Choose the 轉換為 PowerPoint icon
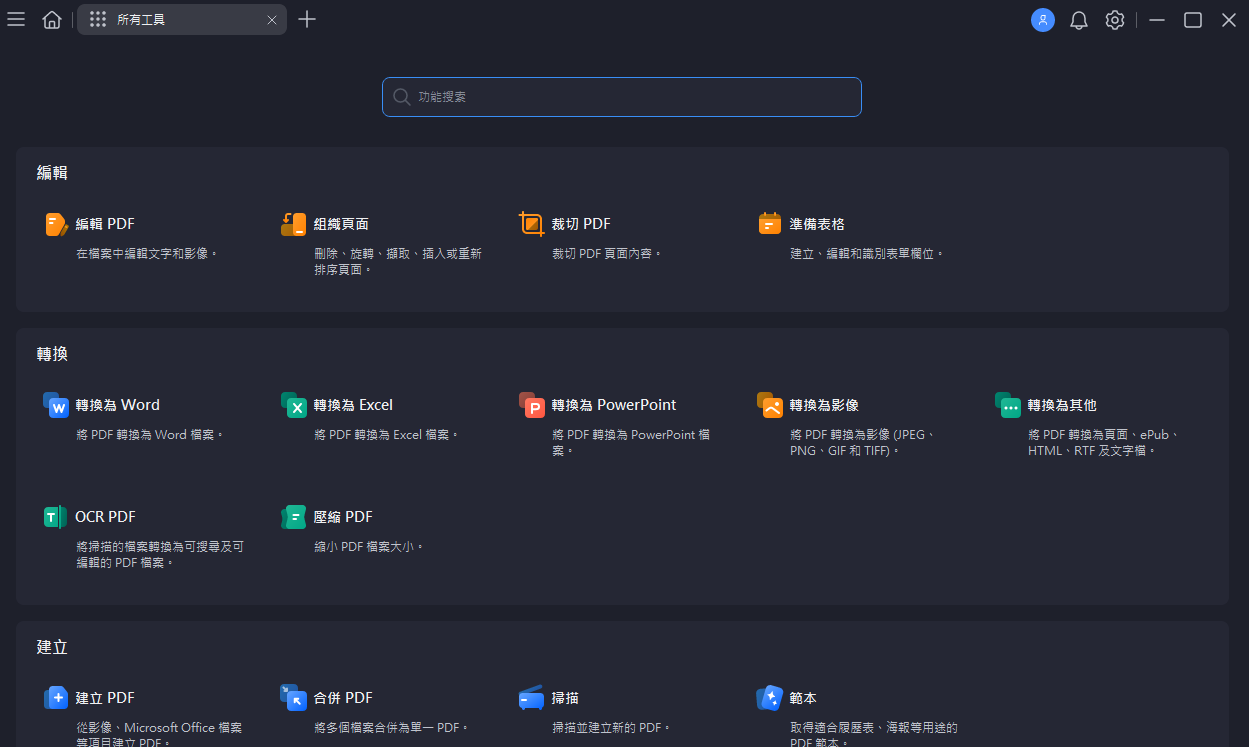The image size is (1249, 747). pyautogui.click(x=532, y=405)
